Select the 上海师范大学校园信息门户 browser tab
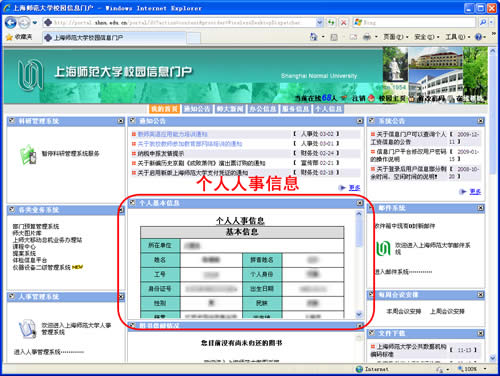Image resolution: width=500 pixels, height=376 pixels. click(x=114, y=38)
